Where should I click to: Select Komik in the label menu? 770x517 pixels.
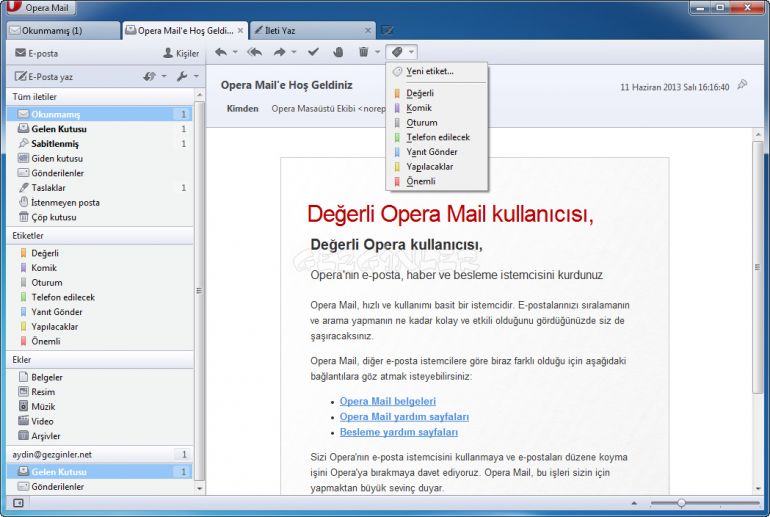click(x=437, y=108)
